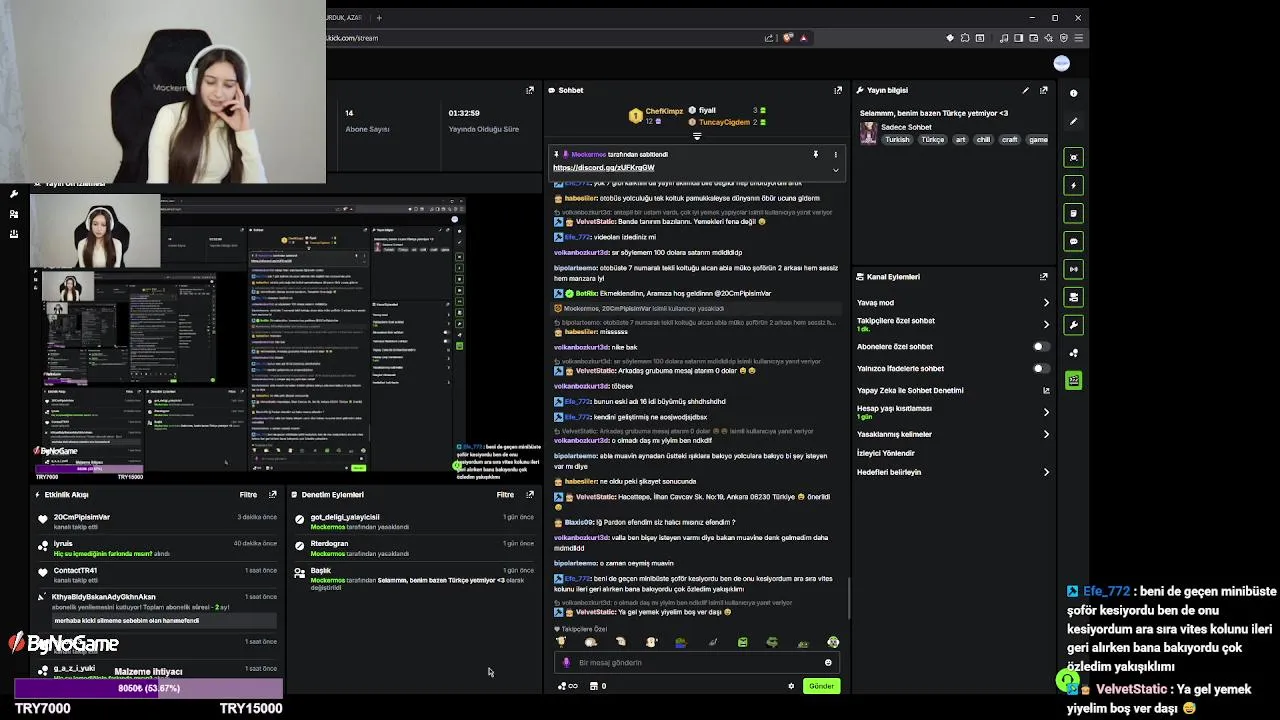Viewport: 1280px width, 720px height.
Task: Toggle the moderation log widget icon in sidebar
Action: 1073,213
